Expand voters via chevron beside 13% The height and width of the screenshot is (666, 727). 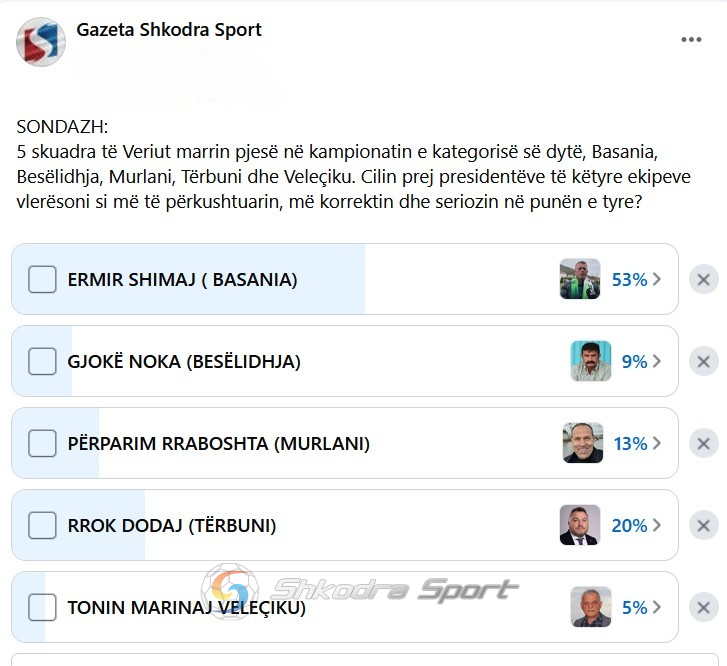(657, 443)
